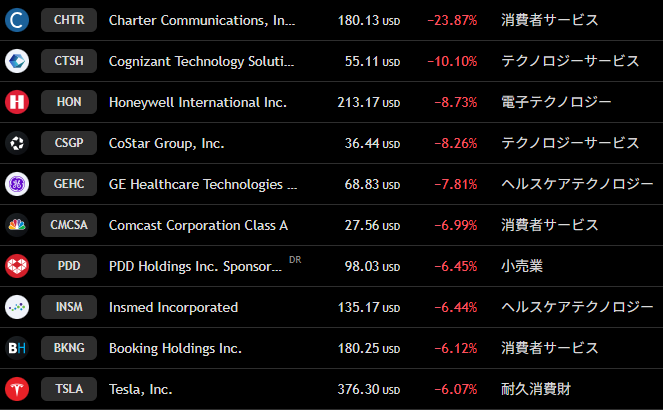The width and height of the screenshot is (663, 410).
Task: Click 耐久消費財 sector for Tesla
Action: pos(536,389)
